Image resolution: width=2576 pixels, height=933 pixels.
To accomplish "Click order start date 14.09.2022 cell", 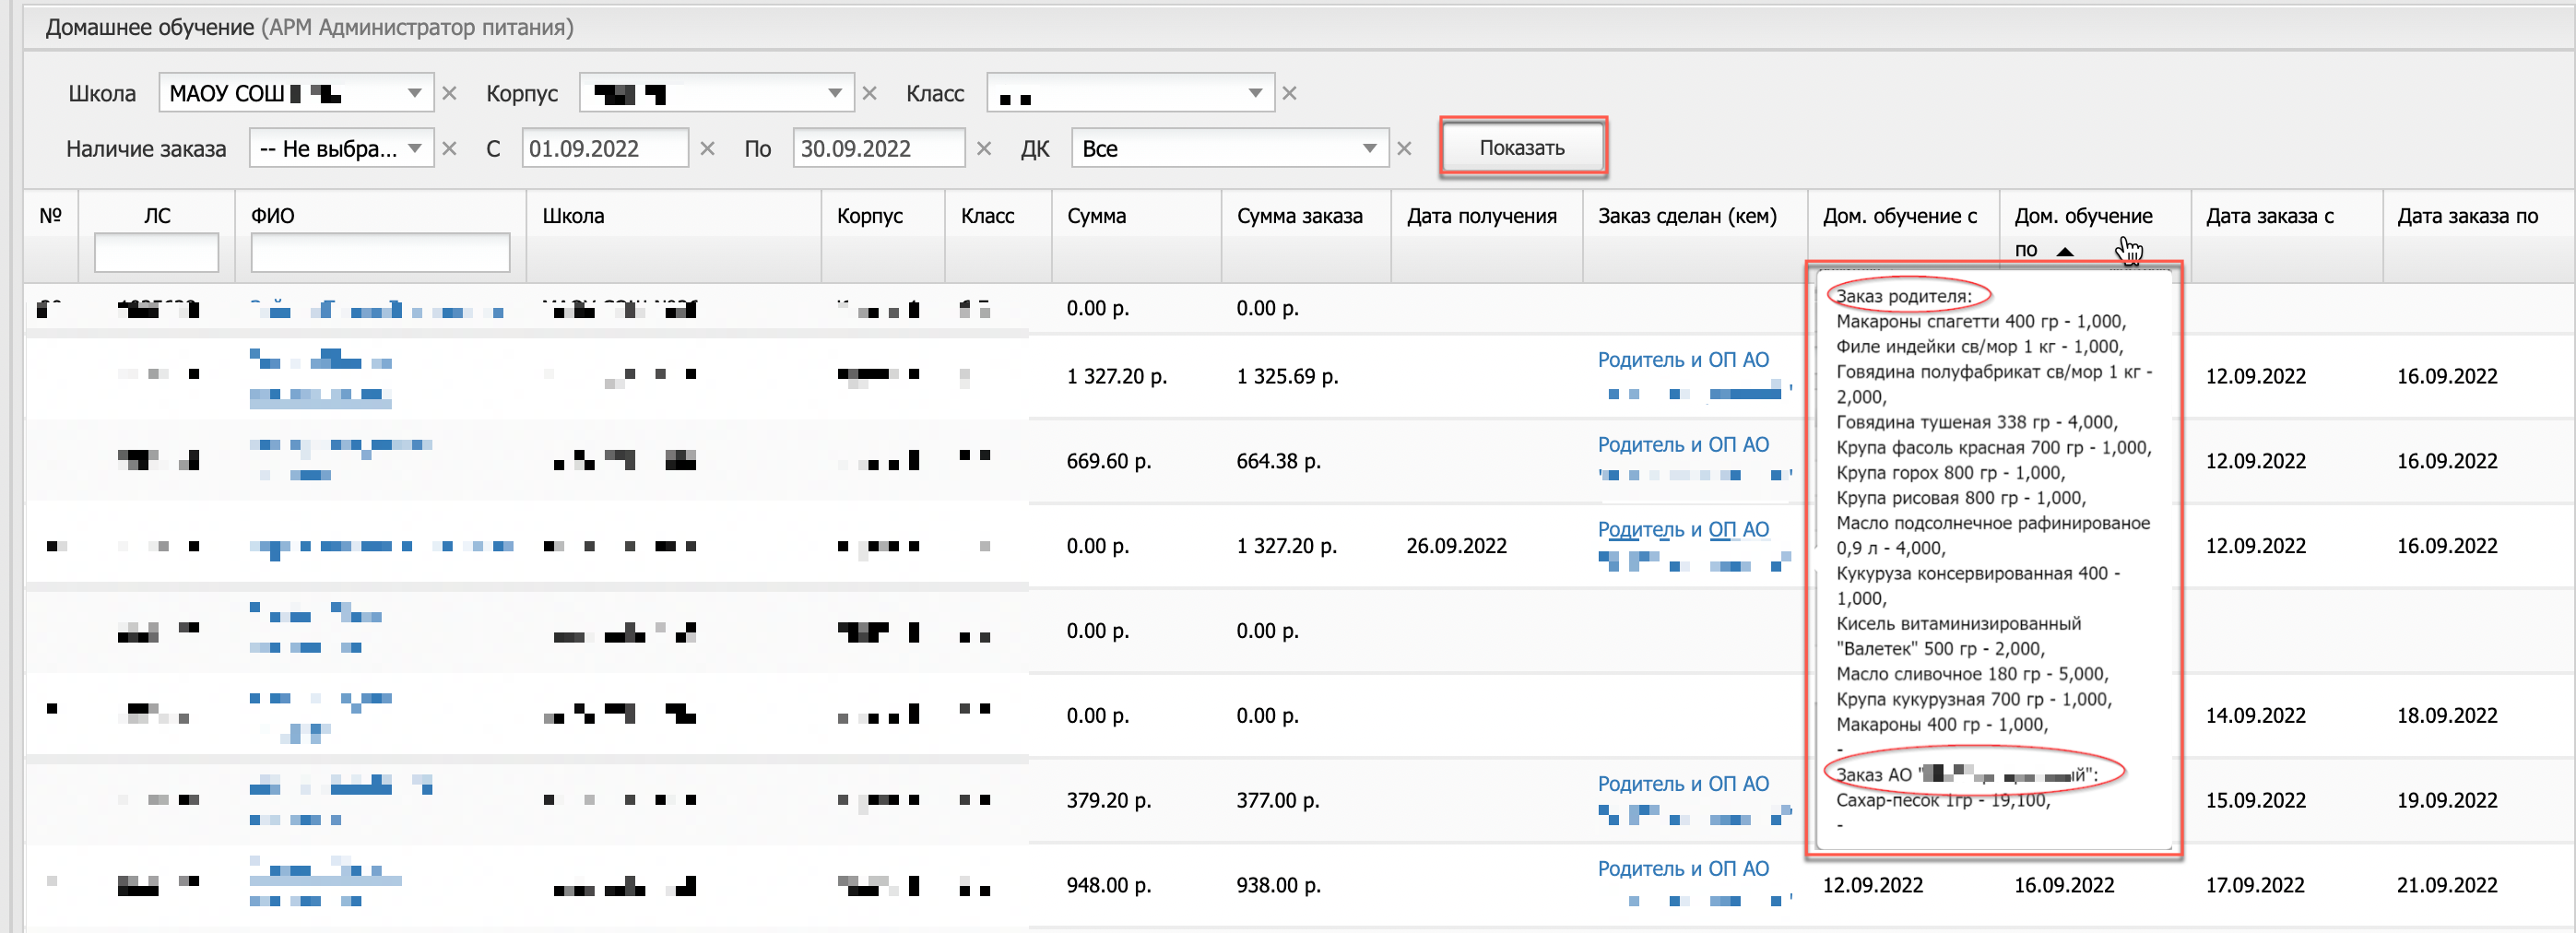I will pyautogui.click(x=2256, y=716).
